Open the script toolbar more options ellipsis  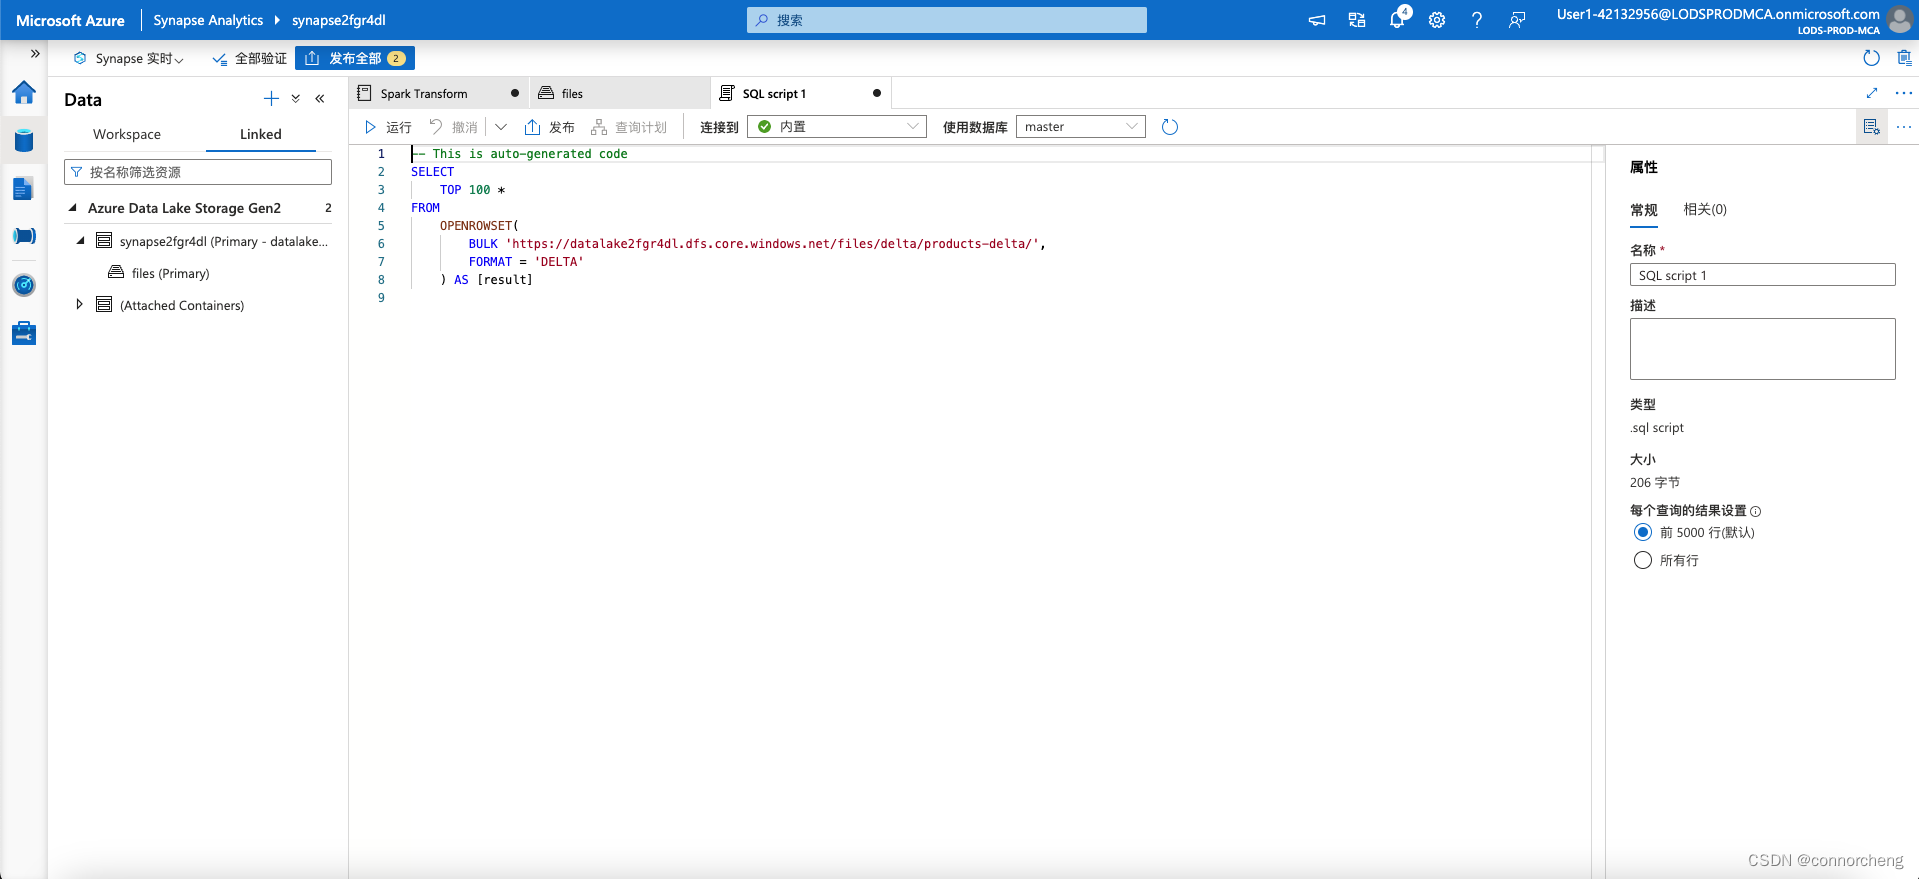pyautogui.click(x=1904, y=127)
